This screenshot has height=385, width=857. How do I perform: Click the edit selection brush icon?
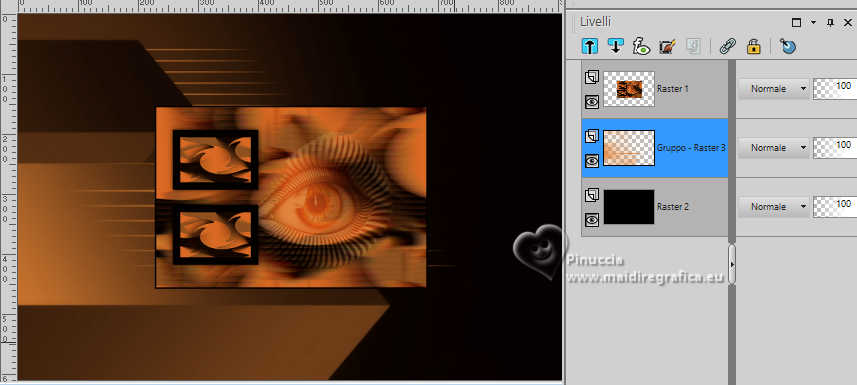tap(667, 46)
